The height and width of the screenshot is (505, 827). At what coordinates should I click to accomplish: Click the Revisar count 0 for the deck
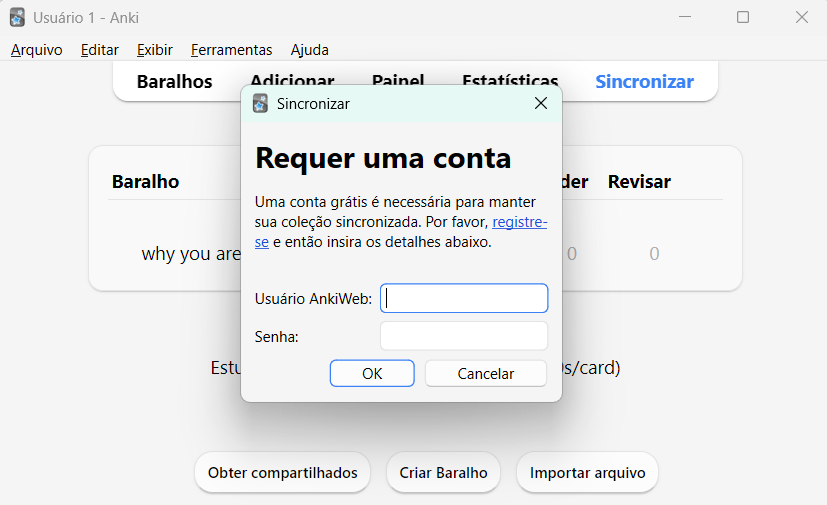click(x=654, y=254)
